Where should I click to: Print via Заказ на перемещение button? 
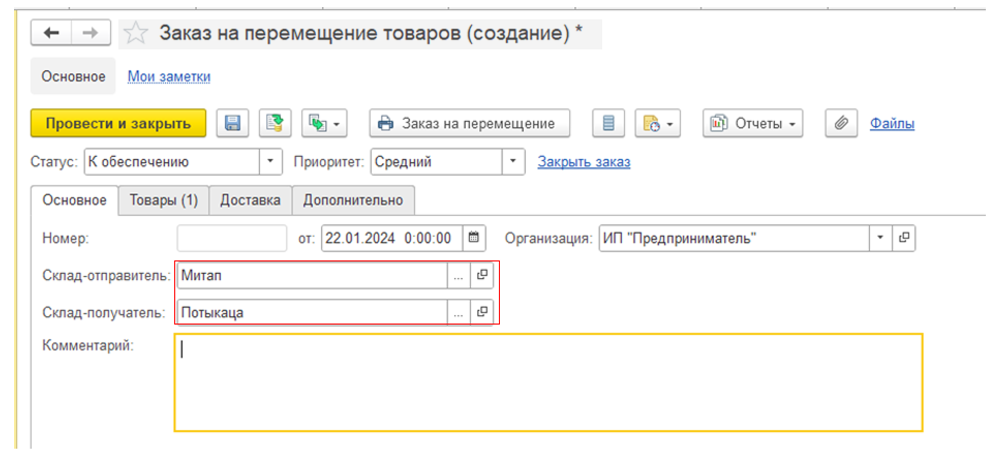[x=470, y=123]
